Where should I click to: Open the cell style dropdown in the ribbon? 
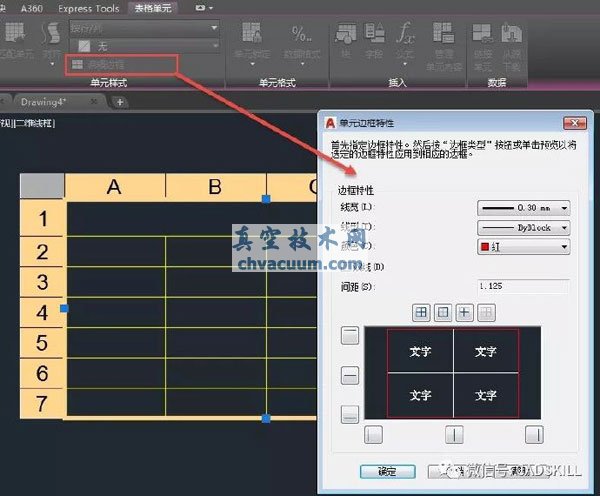click(x=144, y=28)
